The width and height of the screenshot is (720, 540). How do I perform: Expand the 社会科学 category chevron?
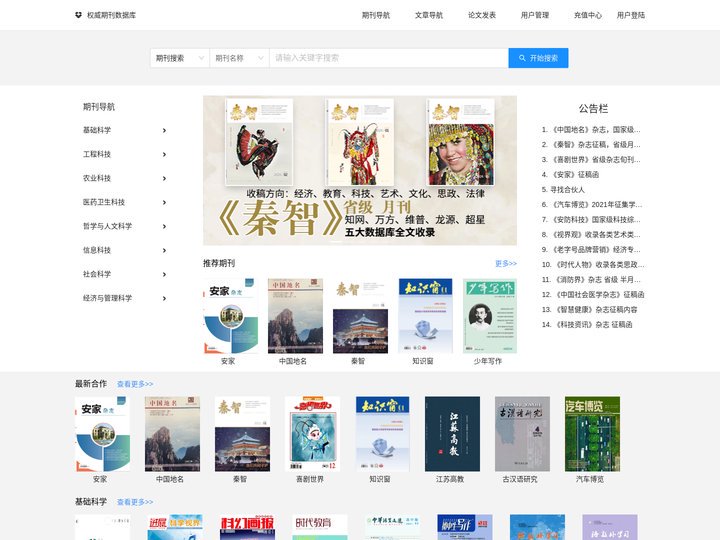(x=164, y=274)
